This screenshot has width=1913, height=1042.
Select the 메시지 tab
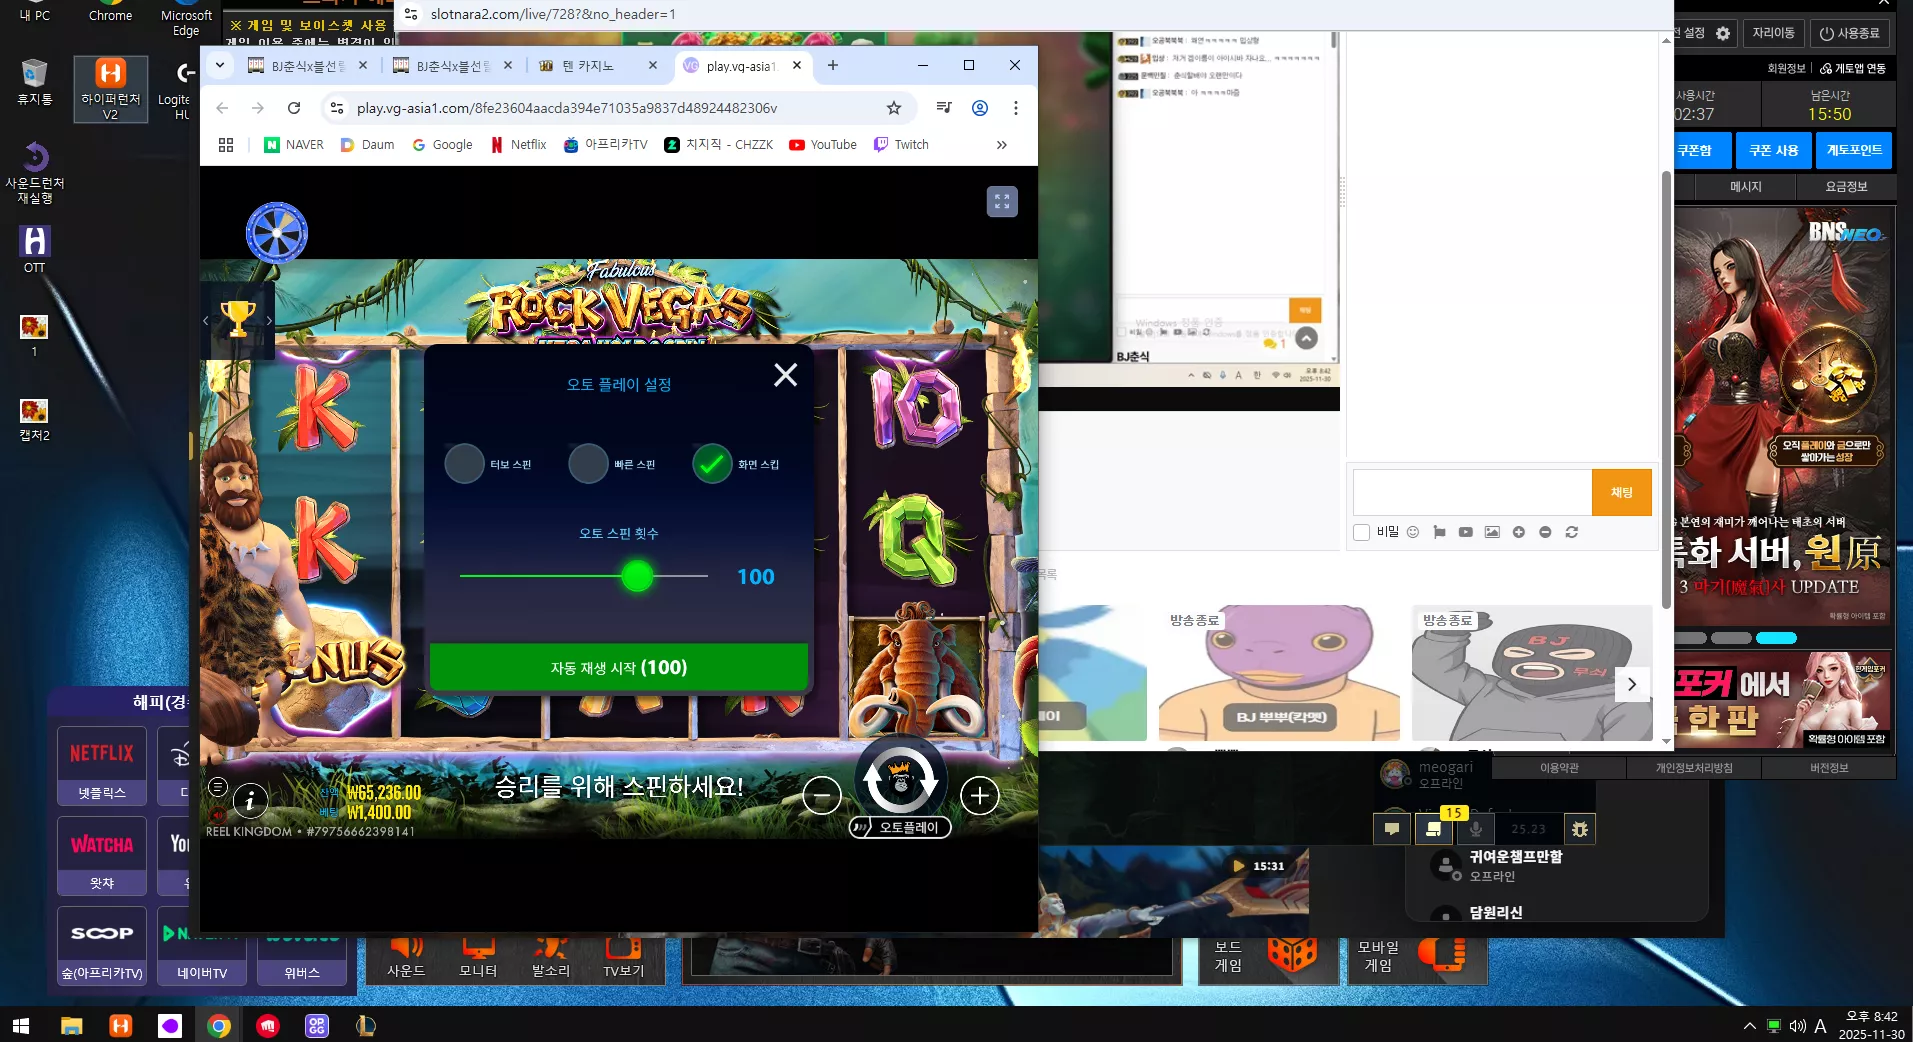coord(1745,187)
